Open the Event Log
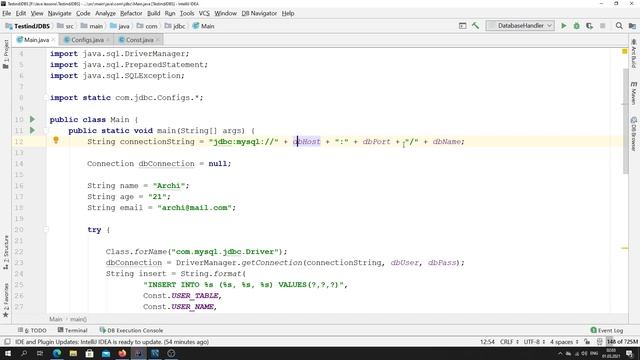640x360 pixels. pos(607,330)
